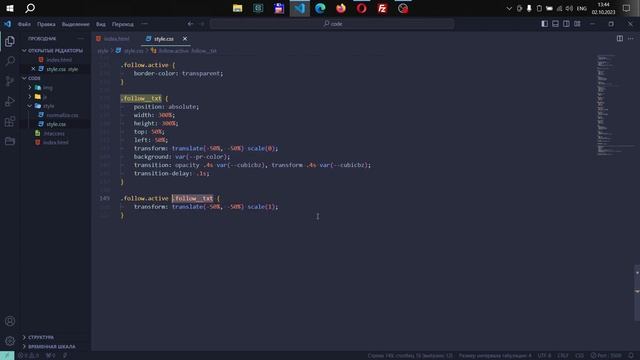Open the Выделение menu
The width and height of the screenshot is (640, 360).
(76, 24)
